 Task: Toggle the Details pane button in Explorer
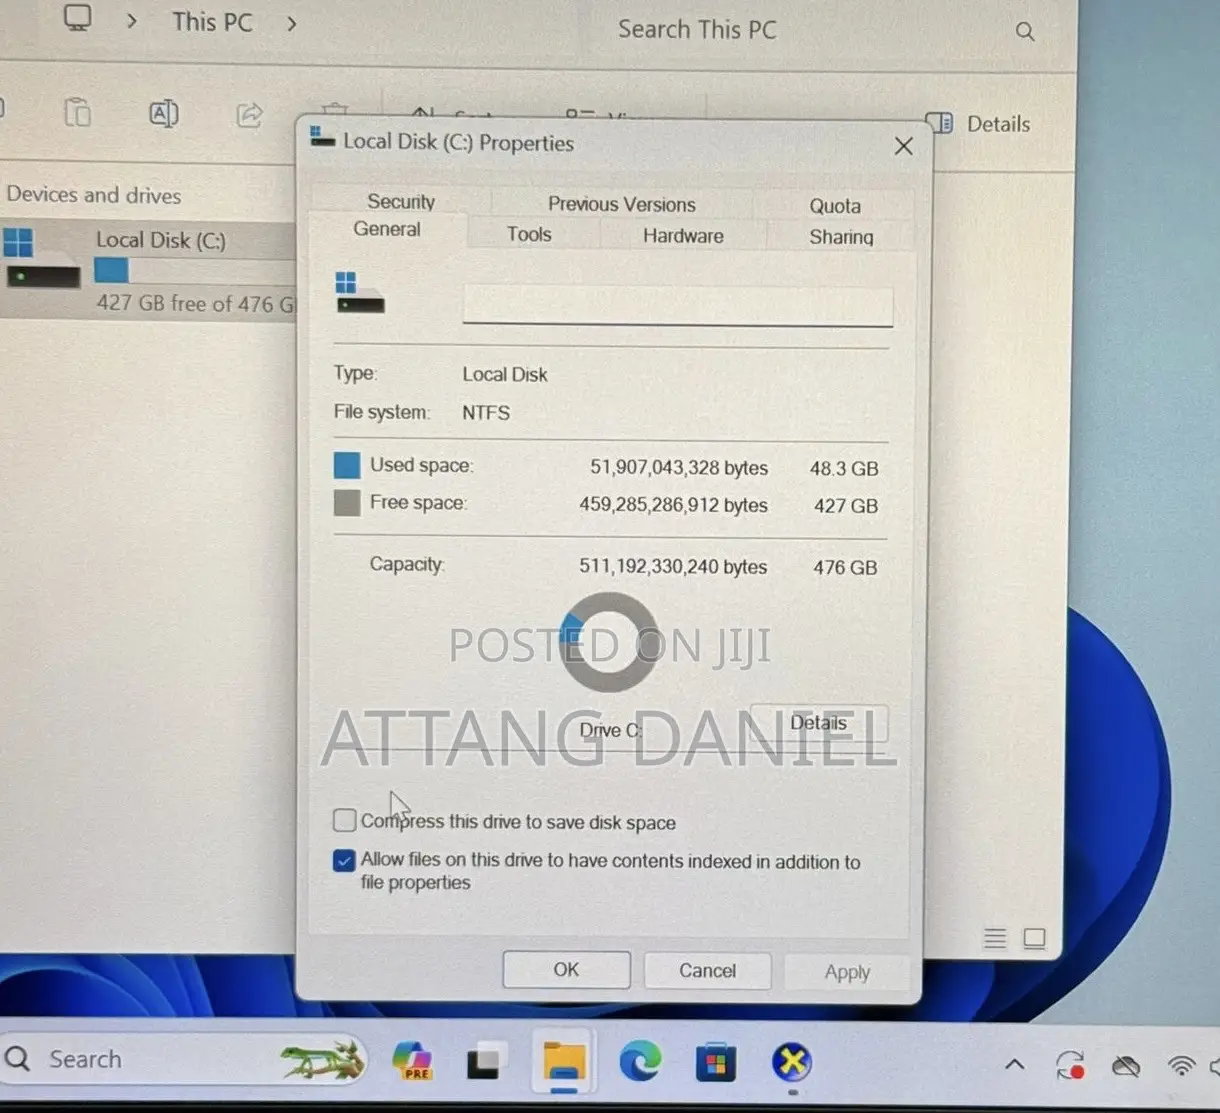(x=979, y=124)
